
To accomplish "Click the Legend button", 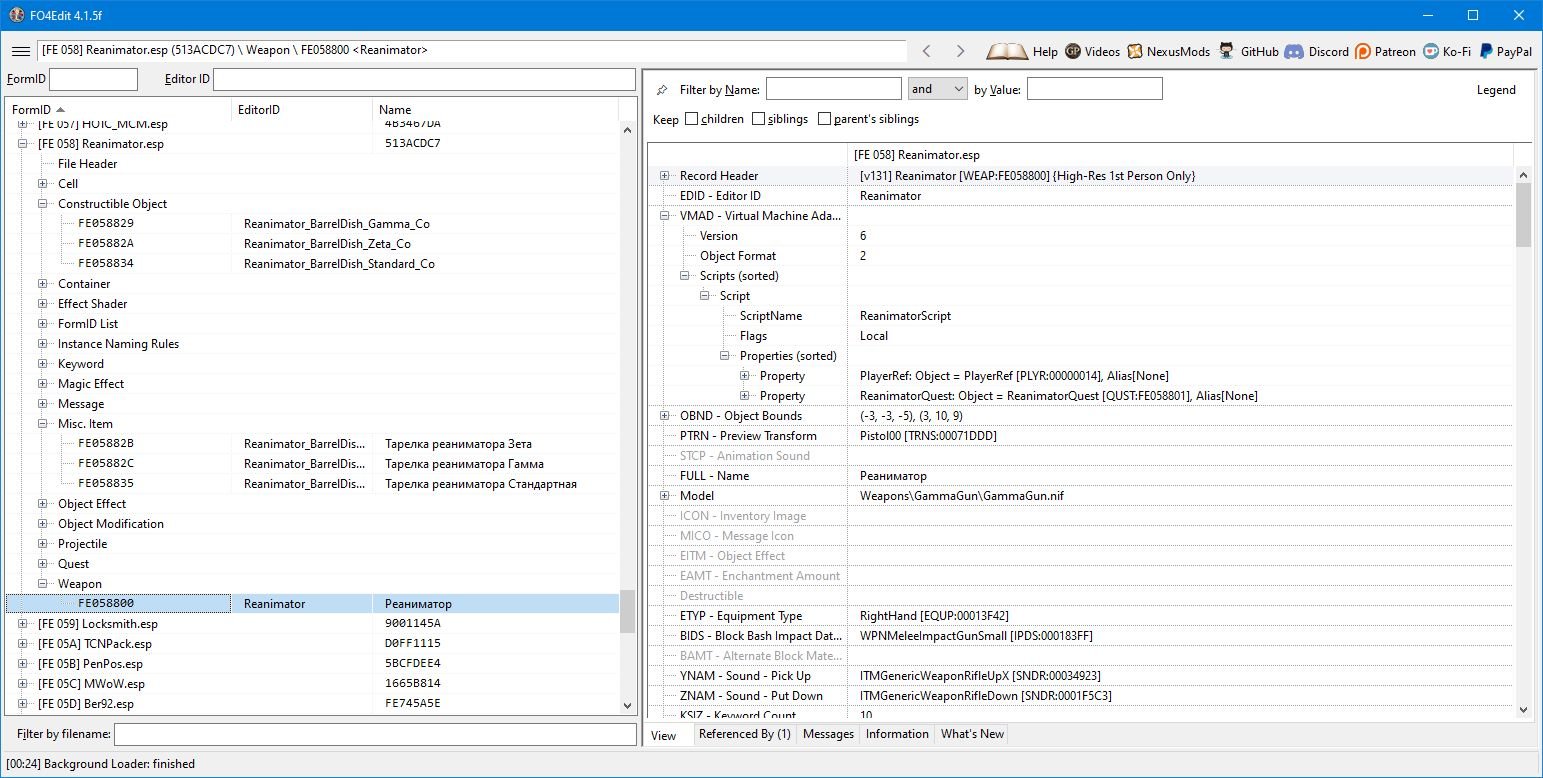I will (1496, 89).
